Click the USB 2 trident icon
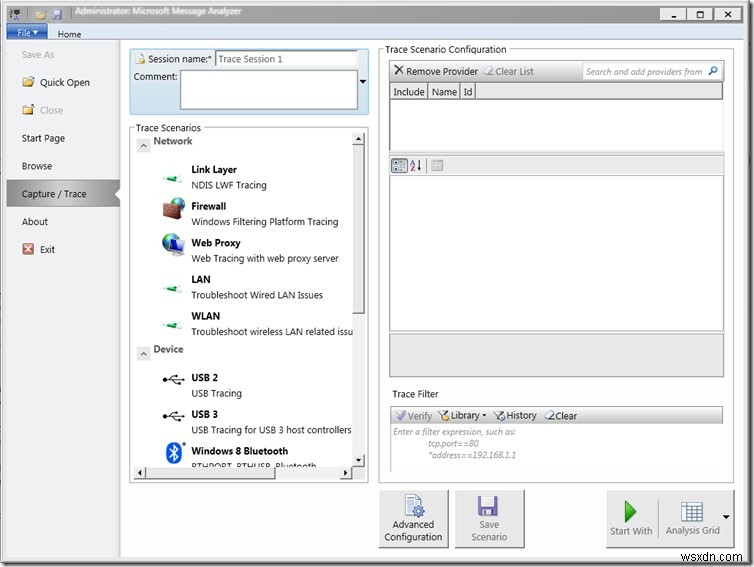Viewport: 754px width, 567px height. 173,379
